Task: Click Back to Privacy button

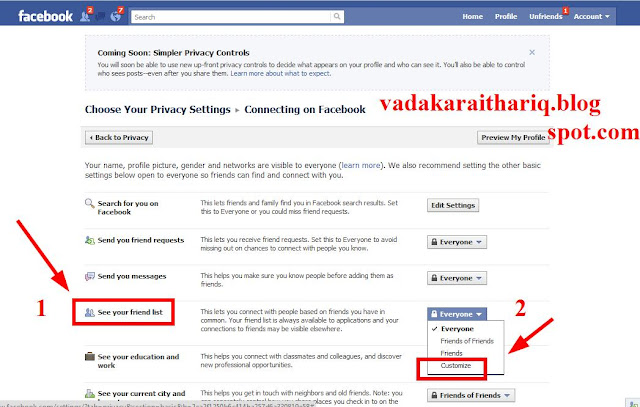Action: [119, 138]
